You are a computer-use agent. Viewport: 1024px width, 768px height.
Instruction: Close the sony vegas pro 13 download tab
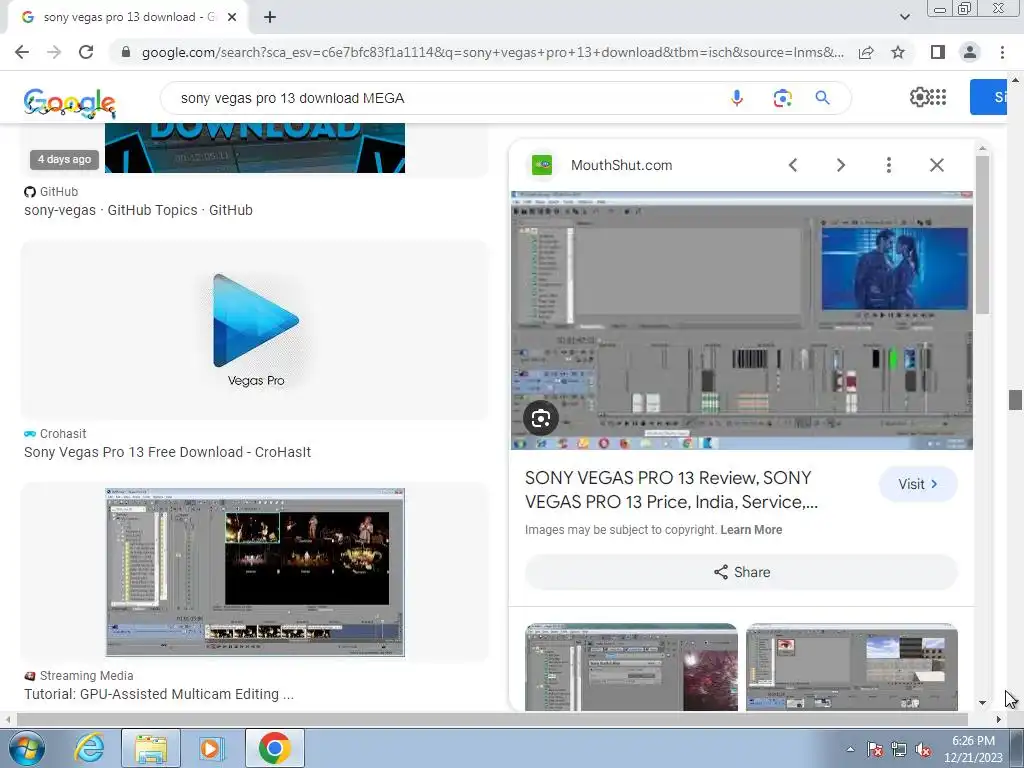pos(232,18)
